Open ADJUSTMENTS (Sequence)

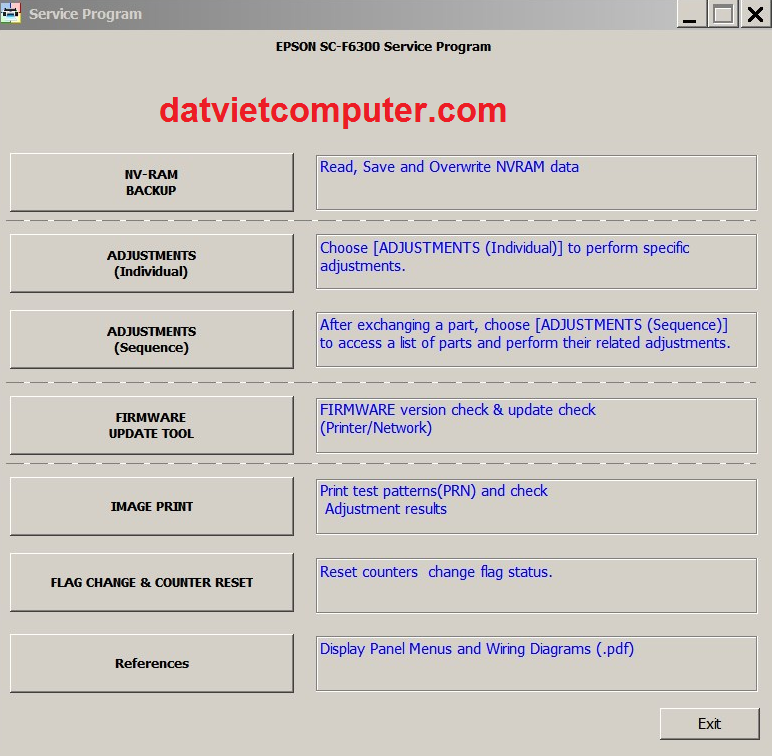click(x=151, y=340)
